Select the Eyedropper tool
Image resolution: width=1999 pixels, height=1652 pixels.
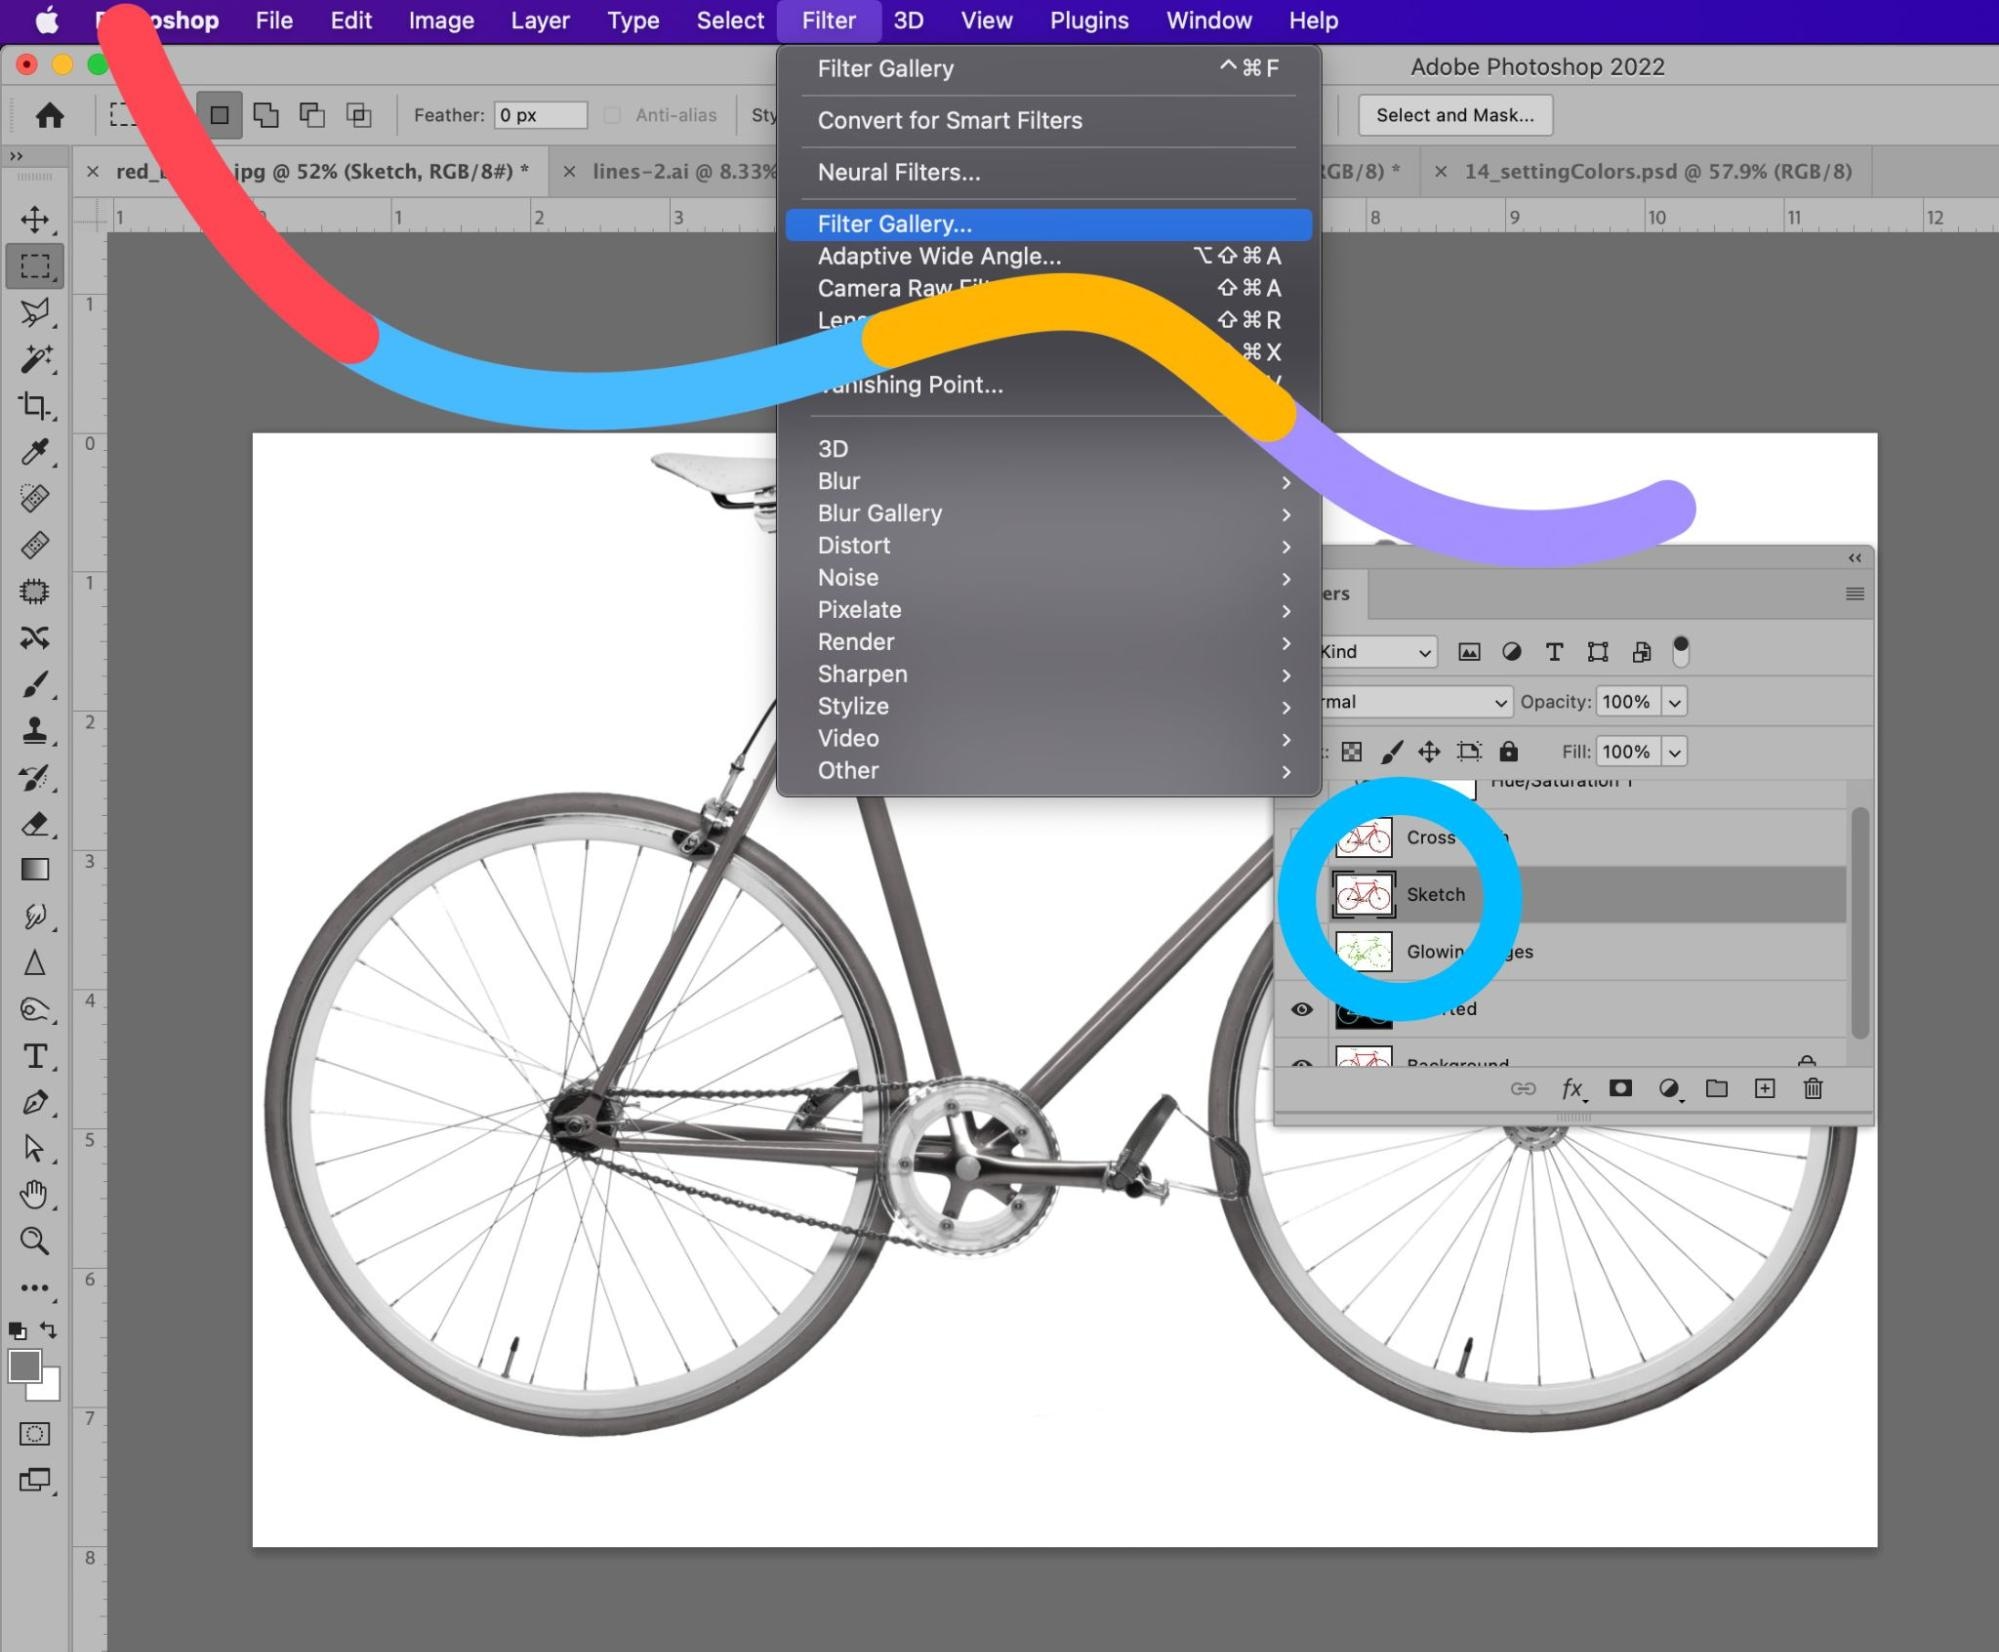tap(35, 452)
